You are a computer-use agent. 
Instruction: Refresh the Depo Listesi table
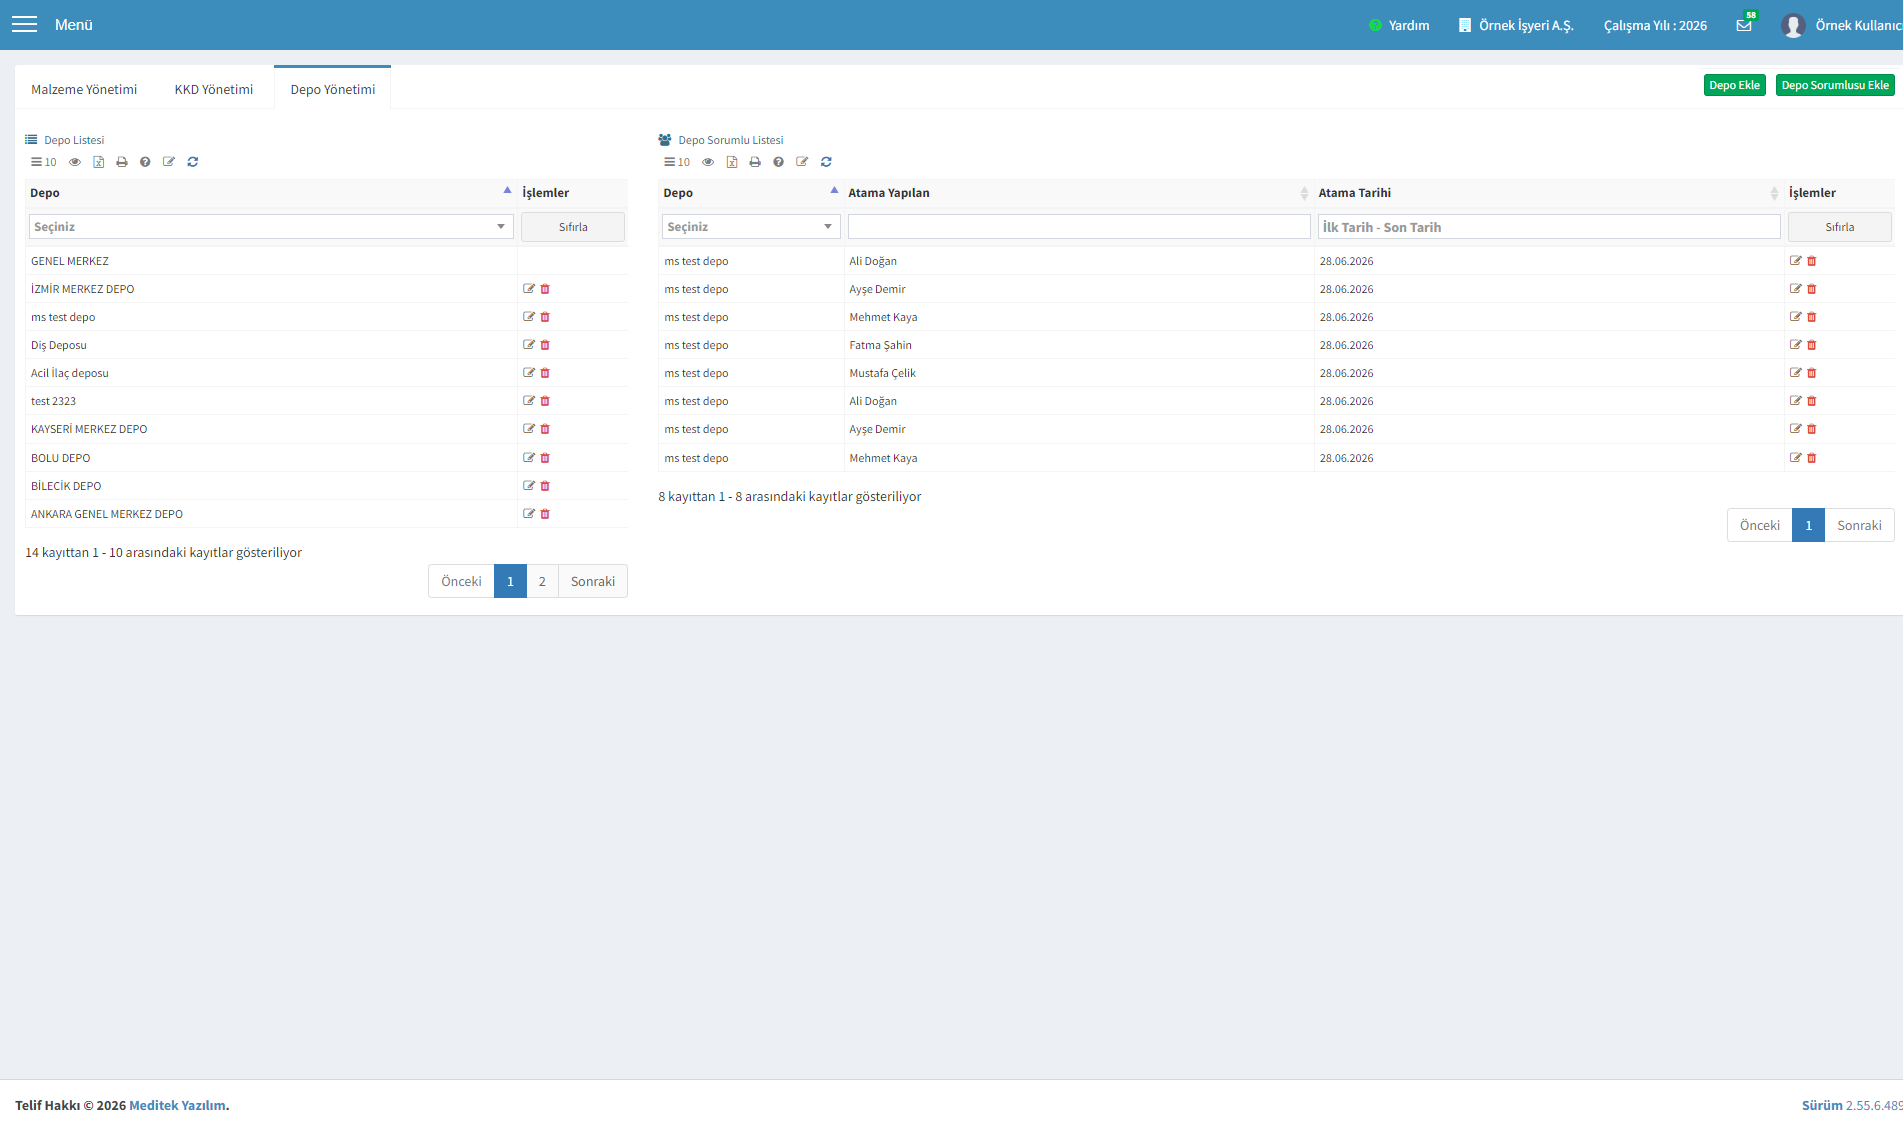pyautogui.click(x=193, y=162)
